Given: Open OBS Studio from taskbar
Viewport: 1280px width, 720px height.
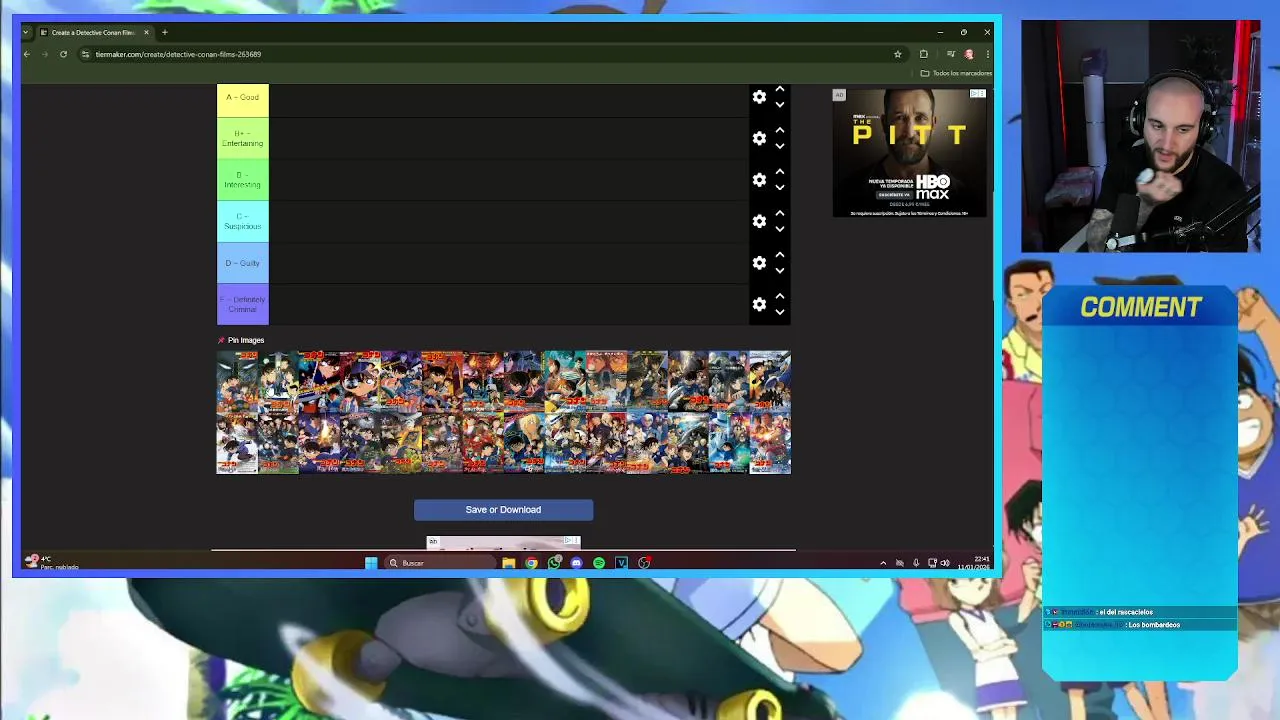Looking at the screenshot, I should point(644,563).
